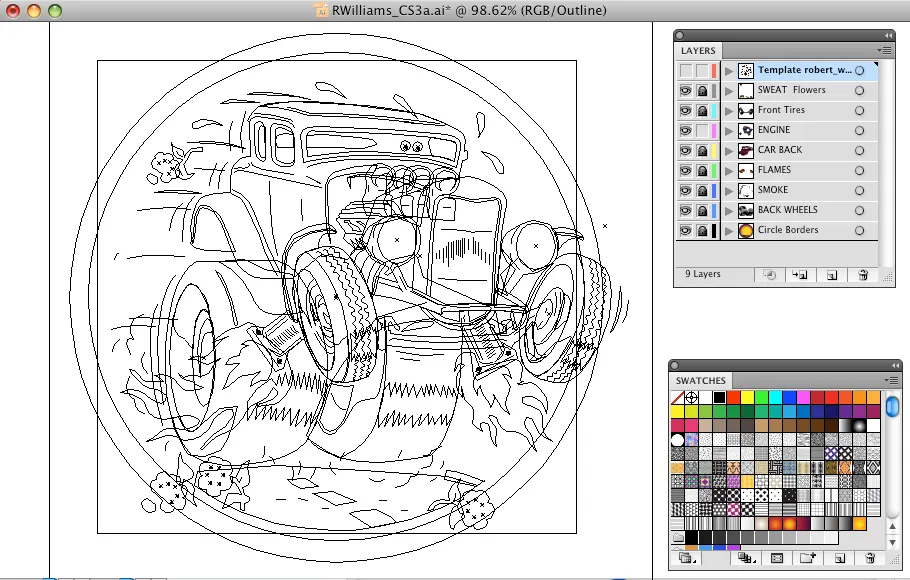Click New Color Group folder icon
This screenshot has height=580, width=910.
(x=808, y=559)
